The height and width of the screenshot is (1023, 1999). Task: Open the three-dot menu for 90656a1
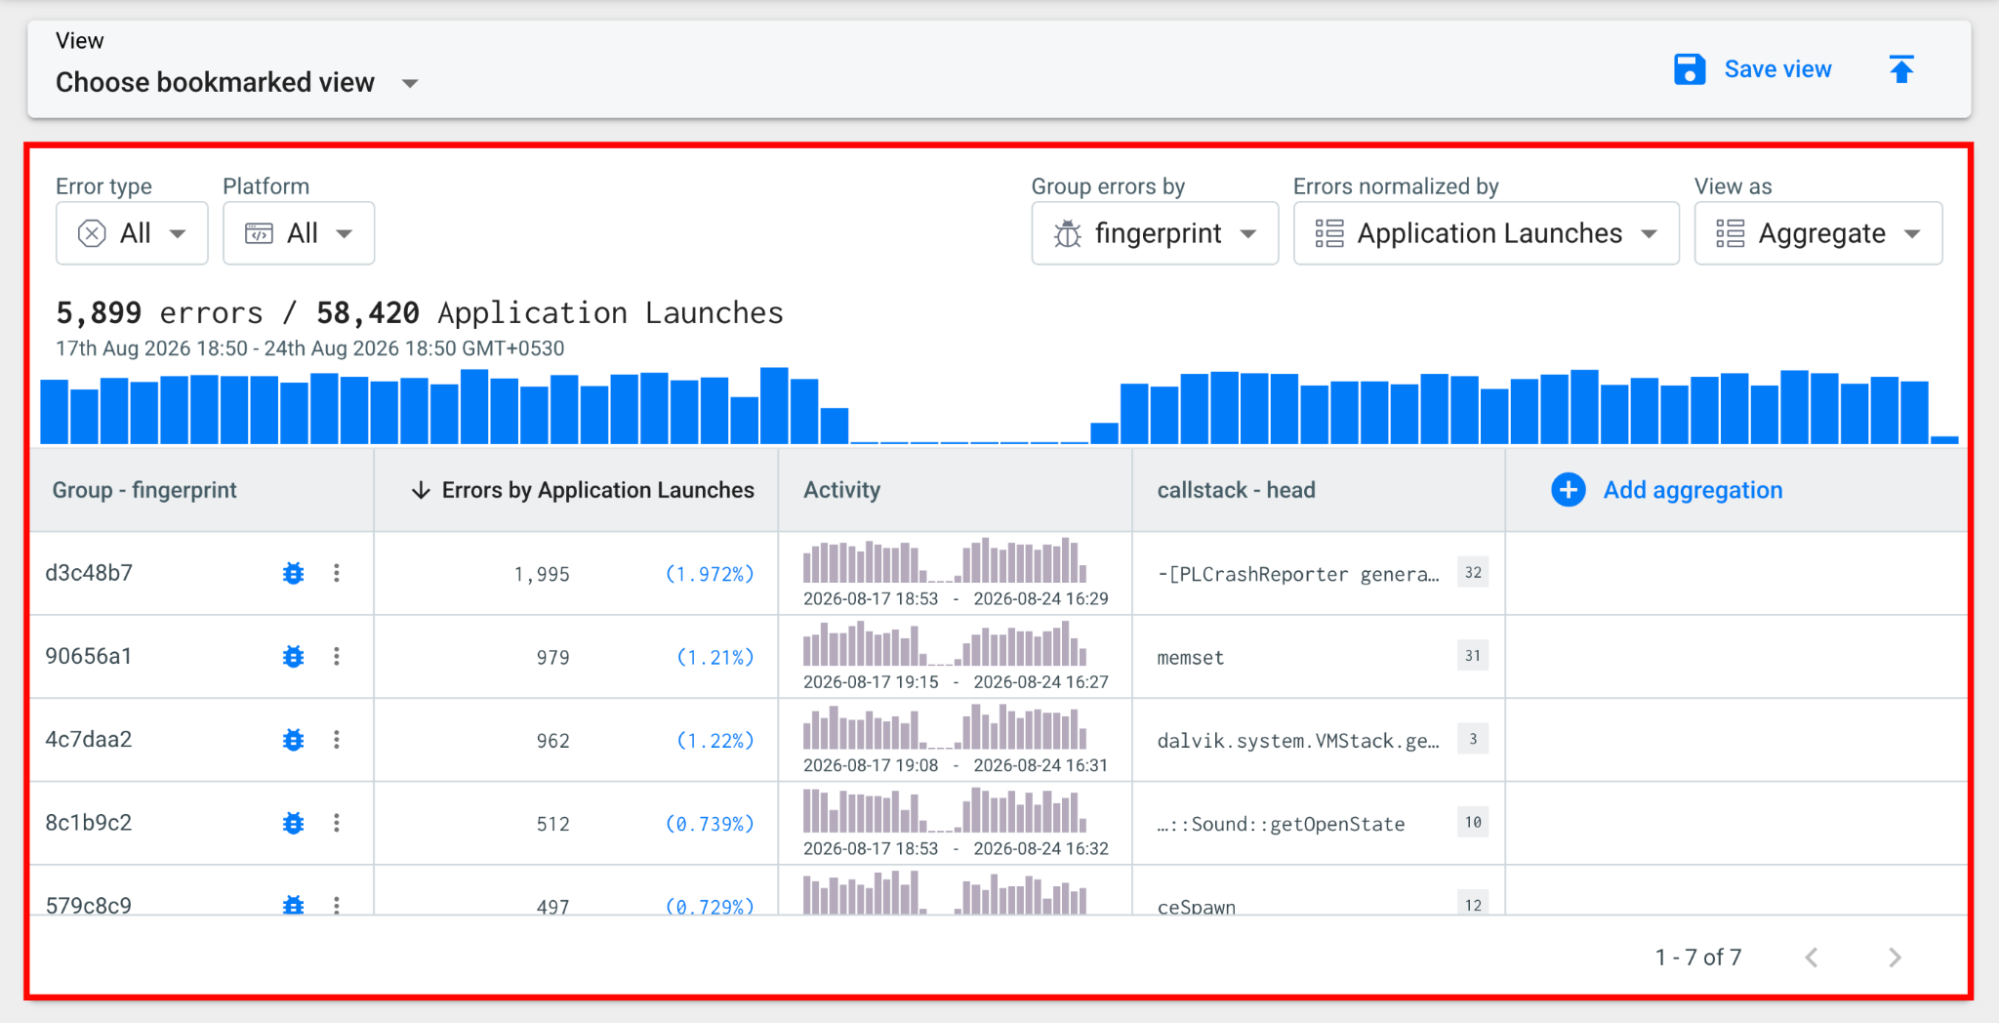pyautogui.click(x=337, y=656)
